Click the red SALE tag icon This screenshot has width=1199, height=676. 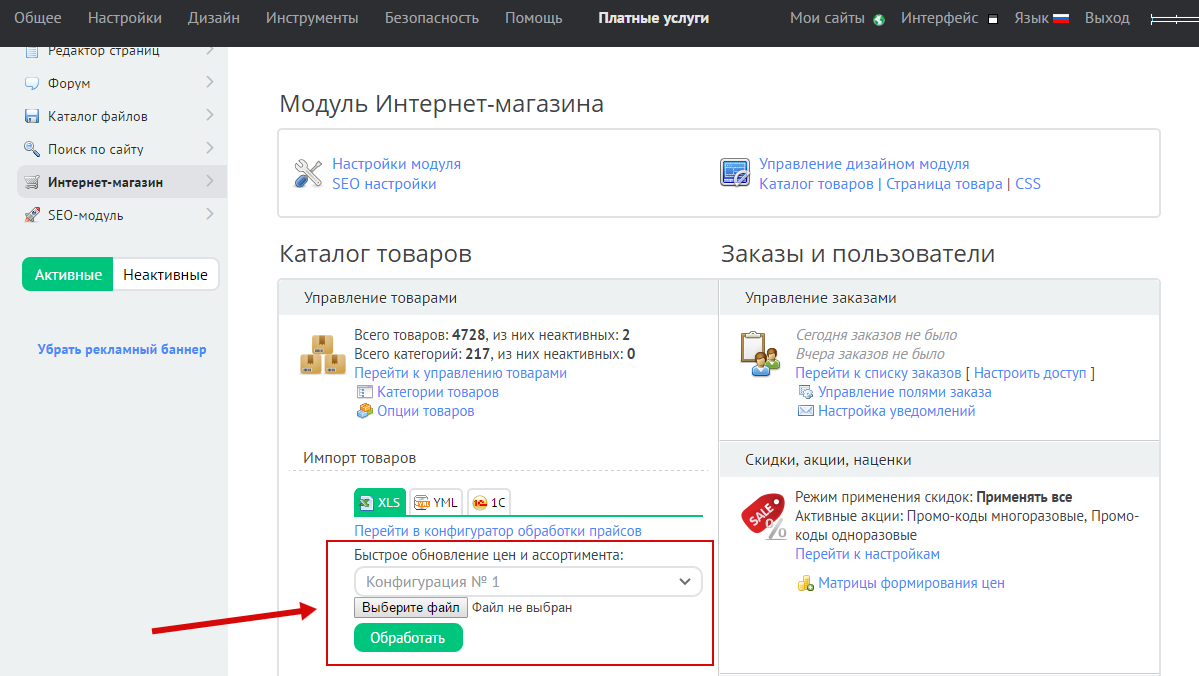[x=763, y=516]
